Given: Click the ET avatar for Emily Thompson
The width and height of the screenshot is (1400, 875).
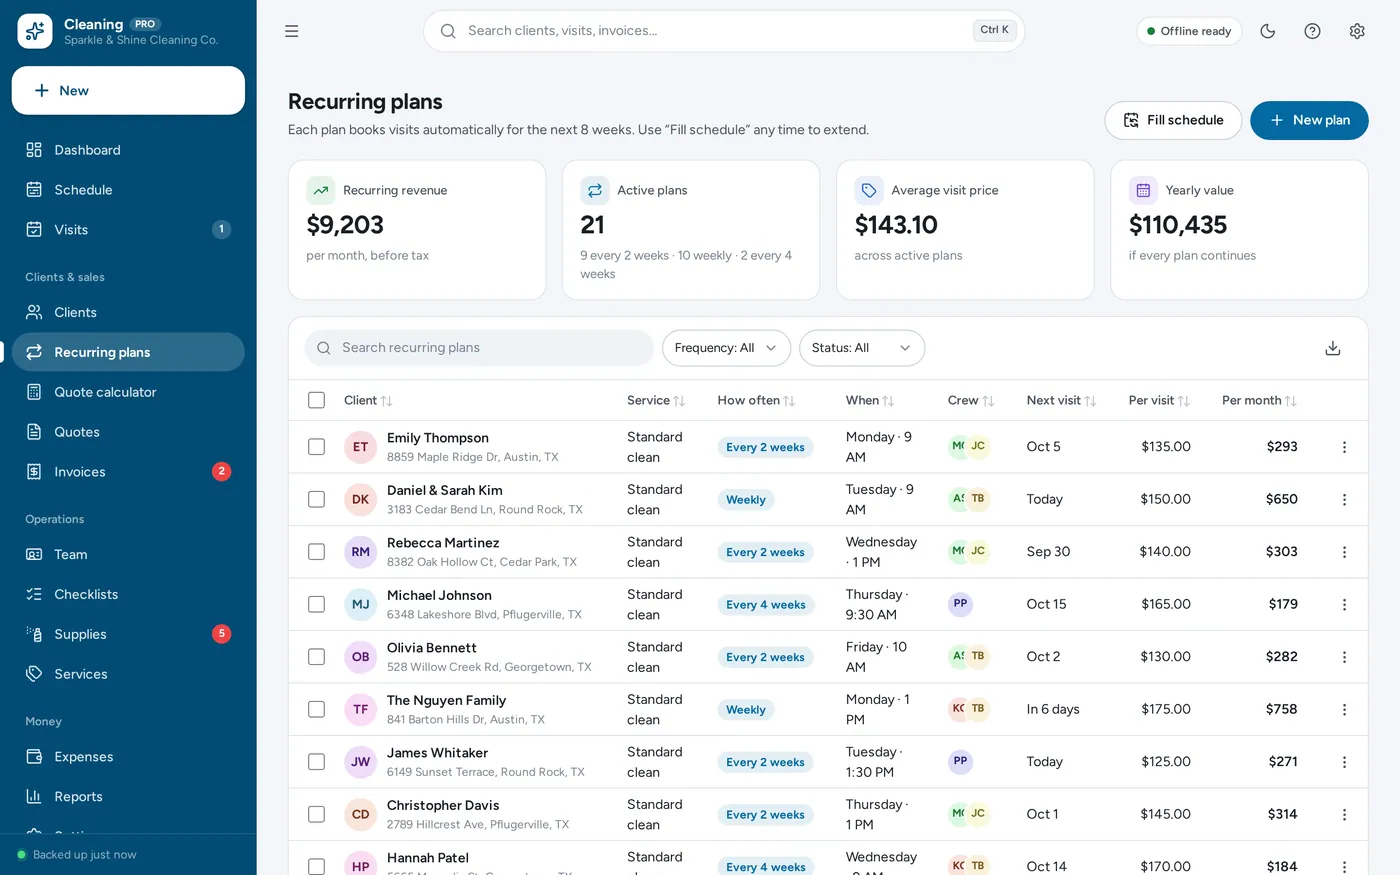Looking at the screenshot, I should click(x=360, y=447).
